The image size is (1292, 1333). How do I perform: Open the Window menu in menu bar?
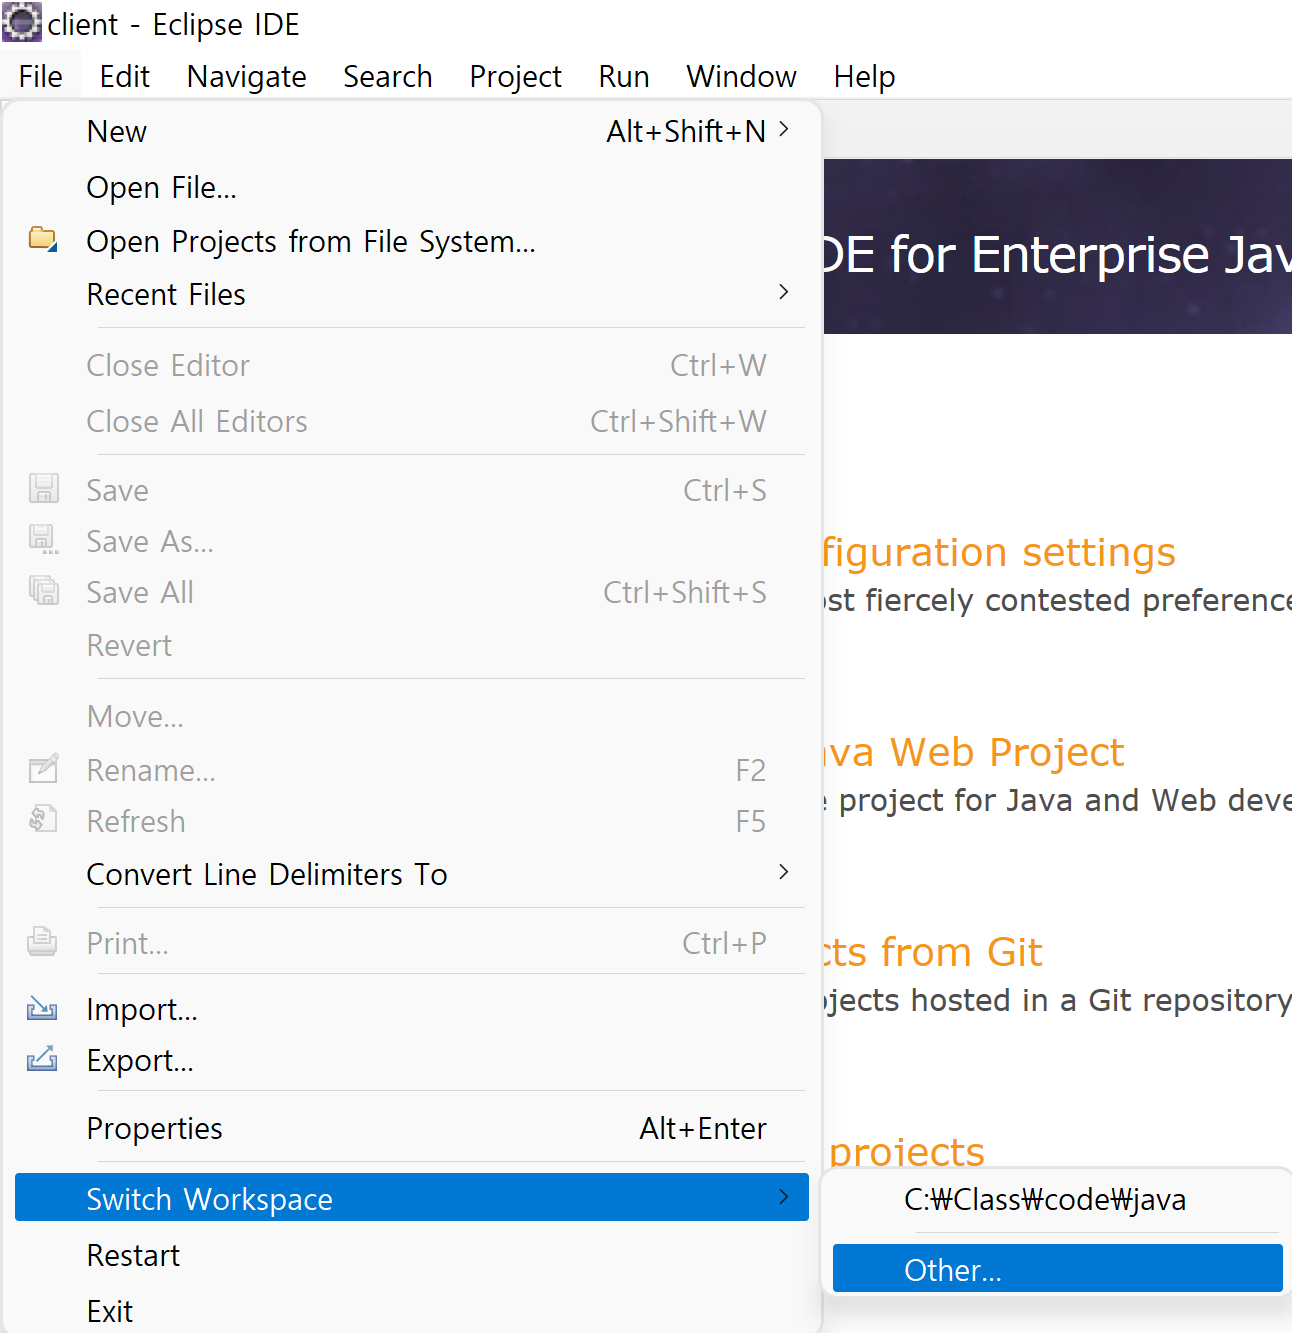[x=741, y=76]
